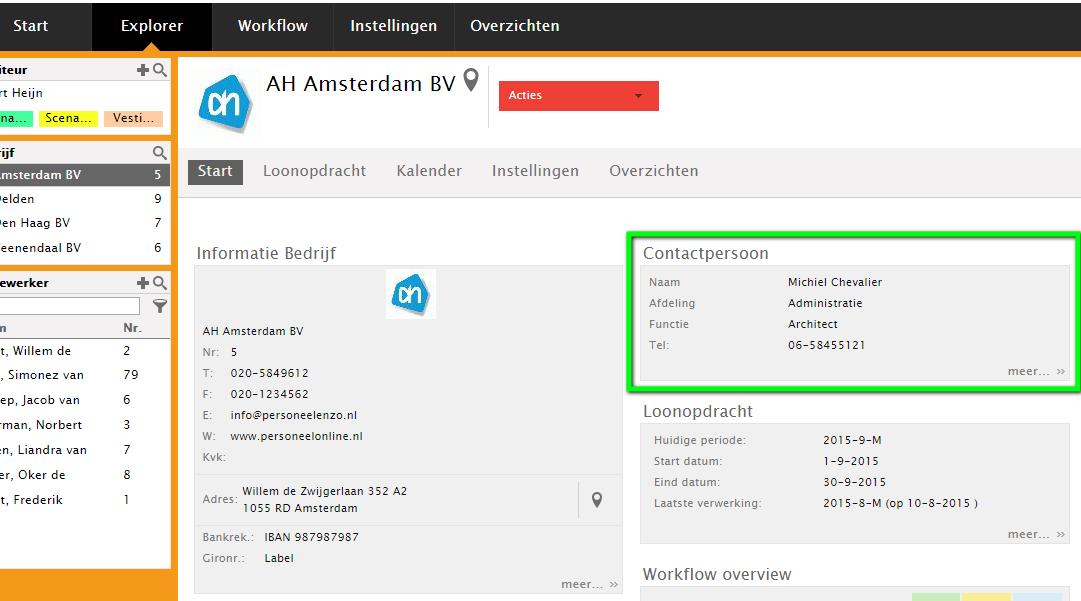Select employee Liandra van, number 7

(x=85, y=450)
